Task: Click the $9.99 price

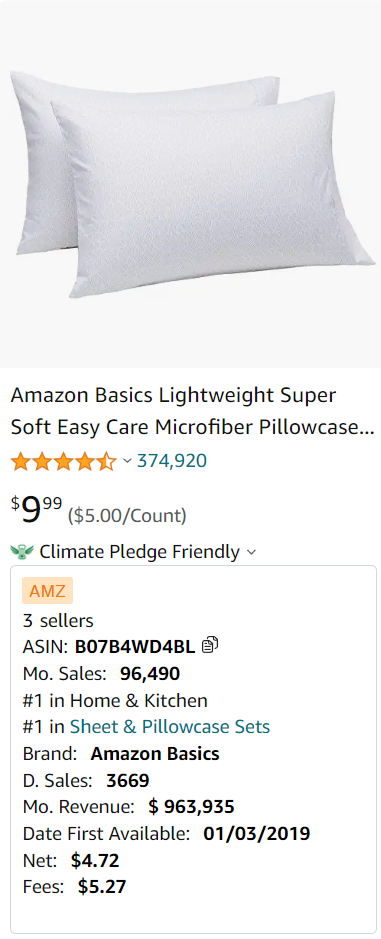Action: point(37,510)
